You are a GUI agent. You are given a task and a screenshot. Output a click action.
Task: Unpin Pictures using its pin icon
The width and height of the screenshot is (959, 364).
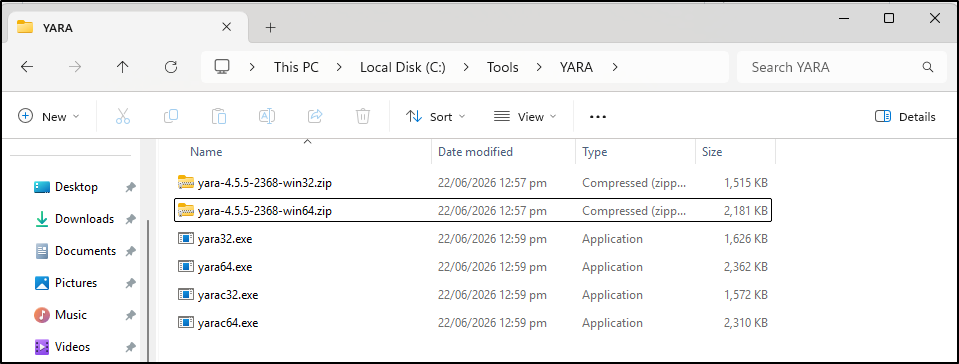130,283
